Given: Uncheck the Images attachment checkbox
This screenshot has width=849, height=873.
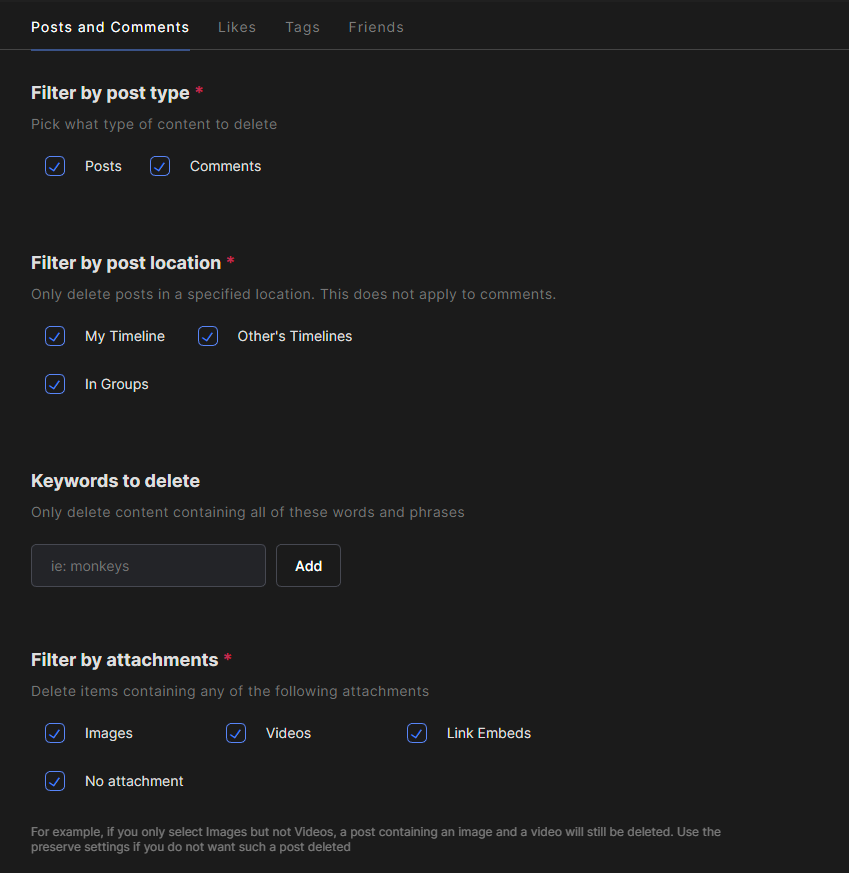Looking at the screenshot, I should tap(55, 733).
